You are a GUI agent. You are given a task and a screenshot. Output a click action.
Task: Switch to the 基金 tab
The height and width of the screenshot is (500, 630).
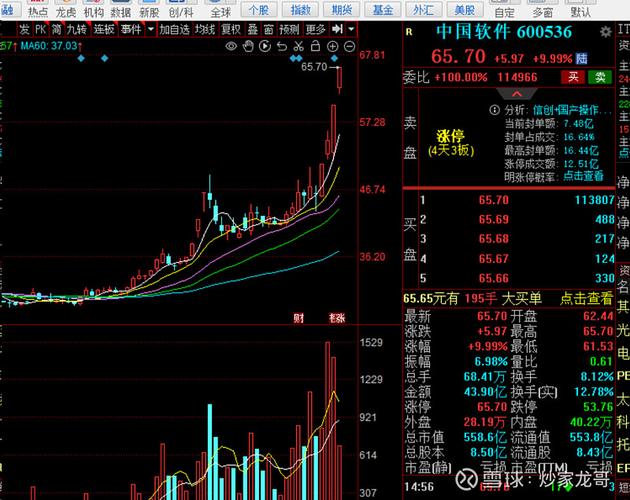tap(382, 10)
